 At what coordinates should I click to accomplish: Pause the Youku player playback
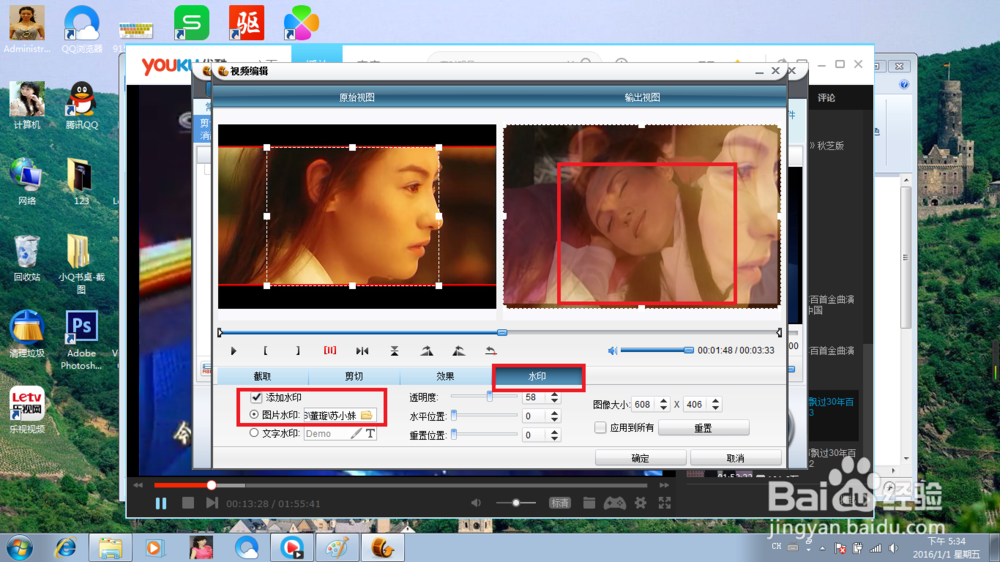[x=161, y=503]
